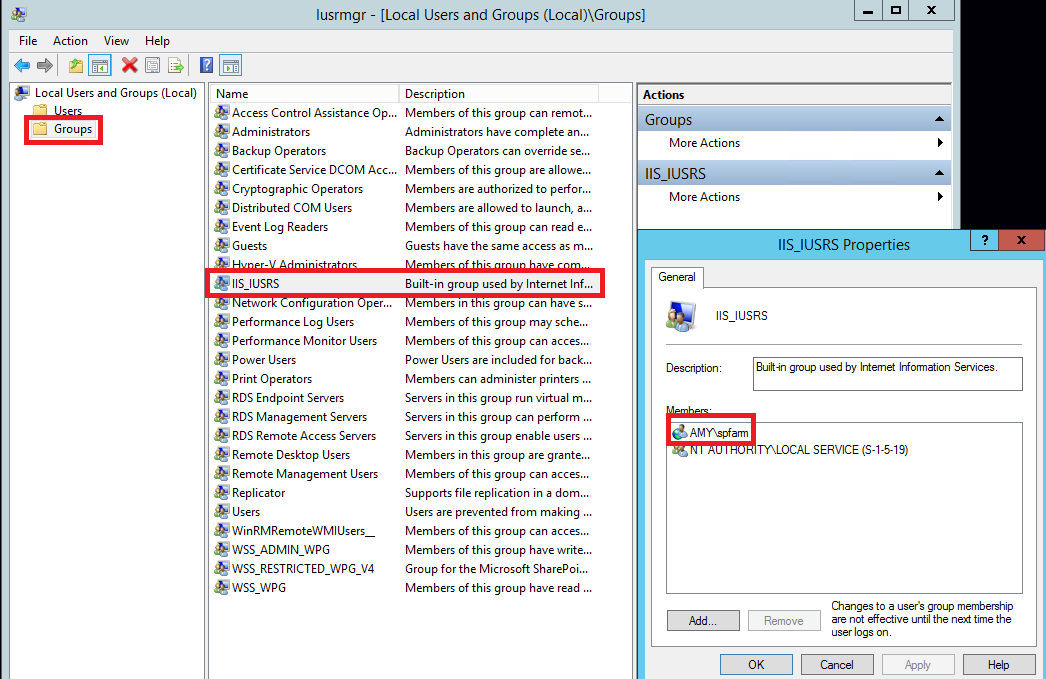Select Distributed COM Users group
The image size is (1046, 679).
coord(405,207)
